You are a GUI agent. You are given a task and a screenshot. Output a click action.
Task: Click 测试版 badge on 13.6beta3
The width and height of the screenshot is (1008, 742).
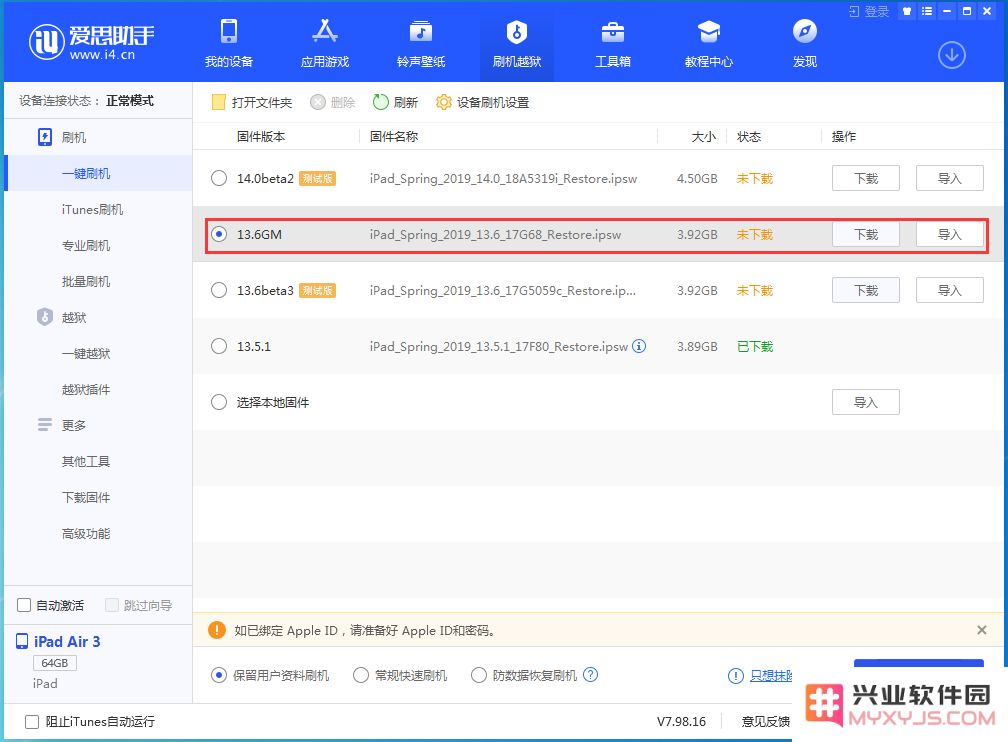point(318,290)
